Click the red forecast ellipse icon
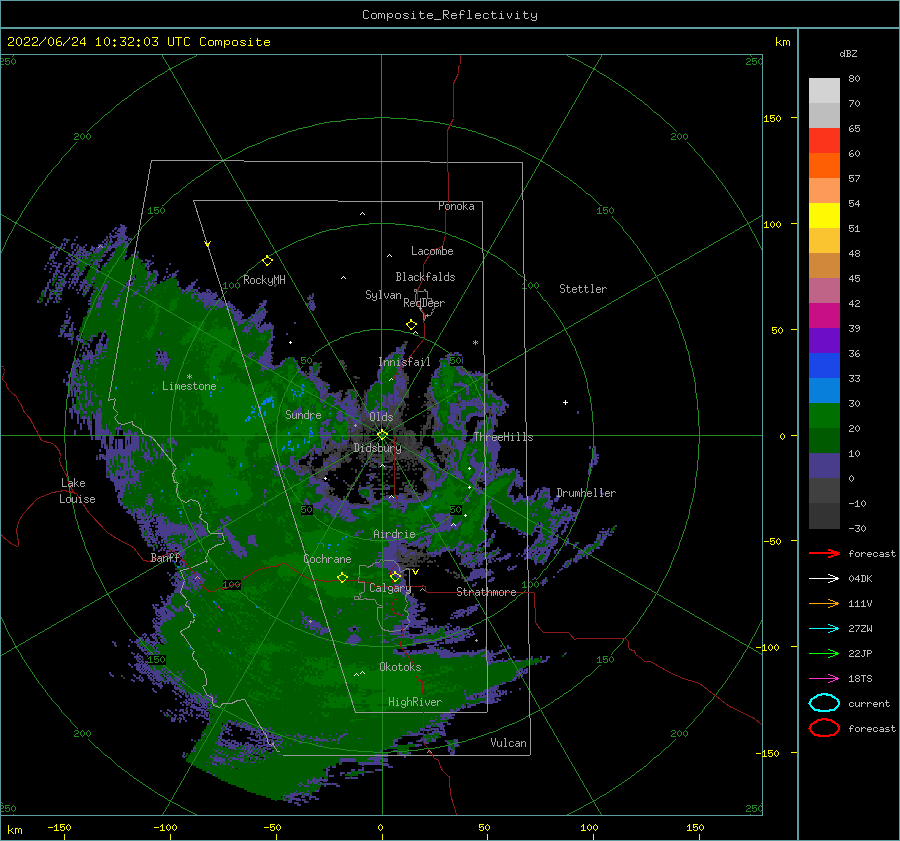 pyautogui.click(x=824, y=728)
